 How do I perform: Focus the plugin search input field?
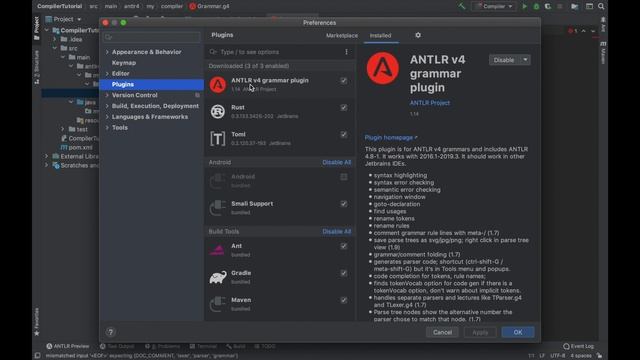click(279, 52)
